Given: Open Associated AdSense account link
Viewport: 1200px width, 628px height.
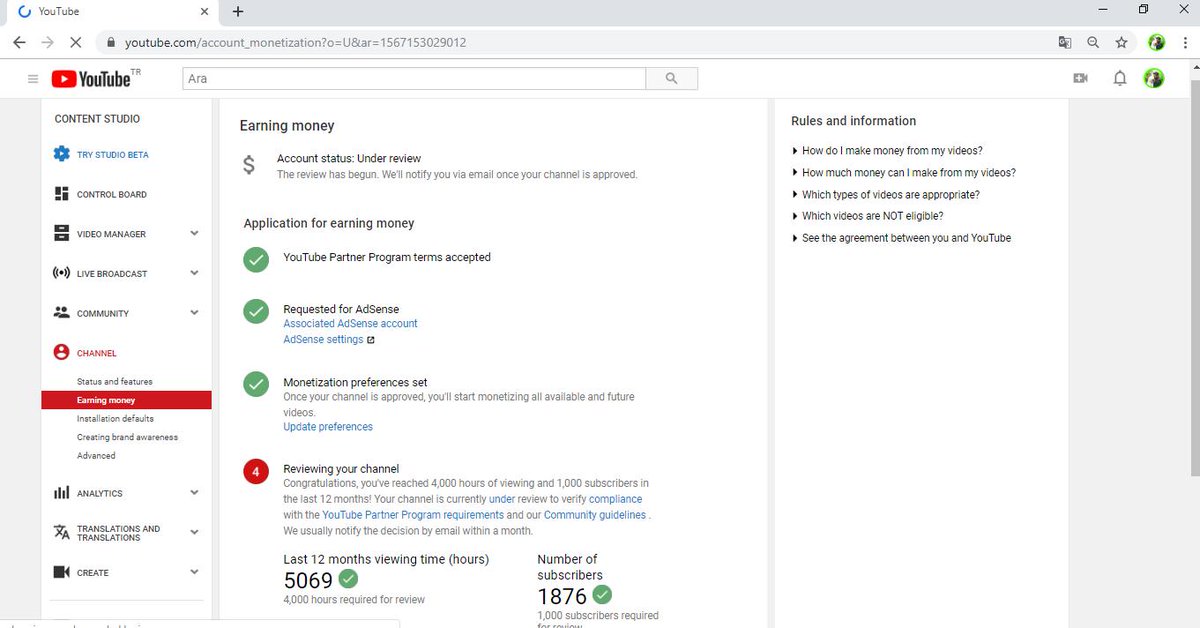Looking at the screenshot, I should [350, 324].
